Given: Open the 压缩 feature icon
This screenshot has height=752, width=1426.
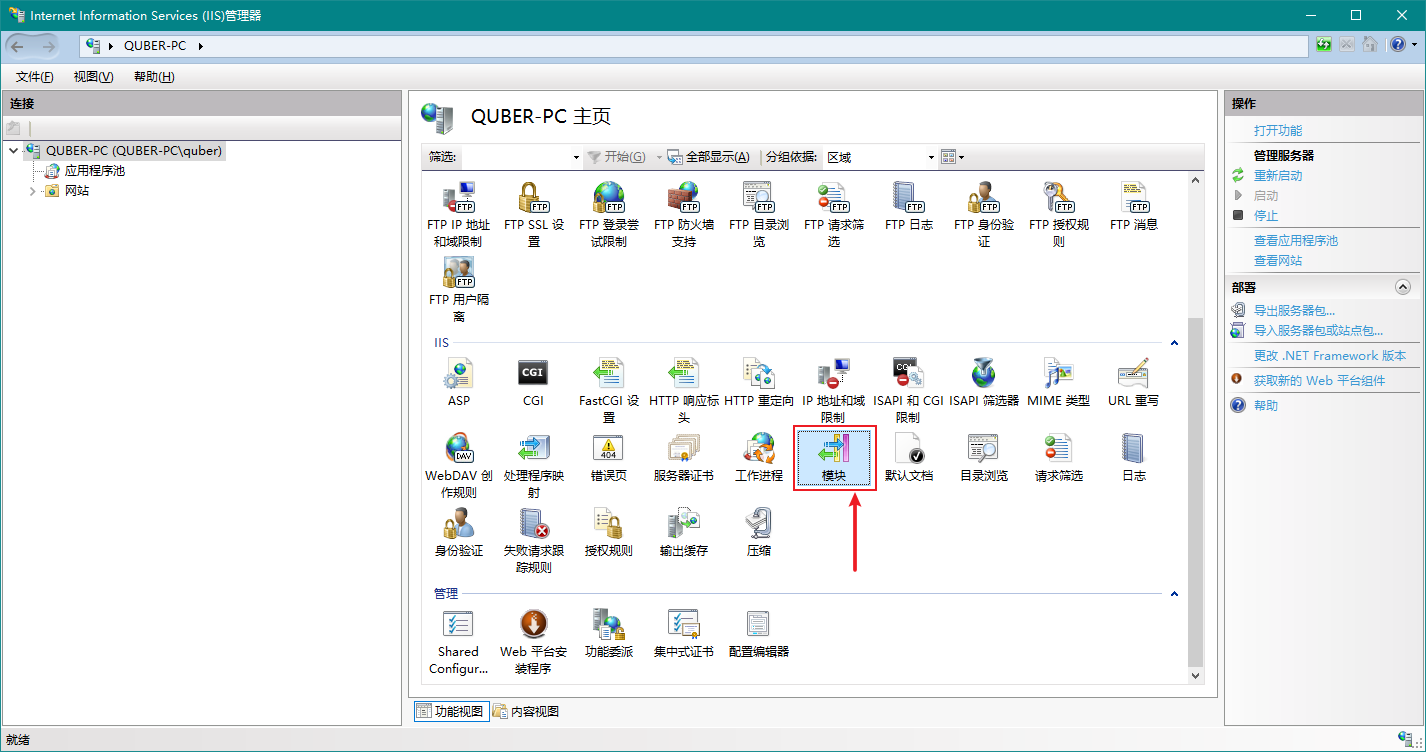Looking at the screenshot, I should pyautogui.click(x=758, y=531).
